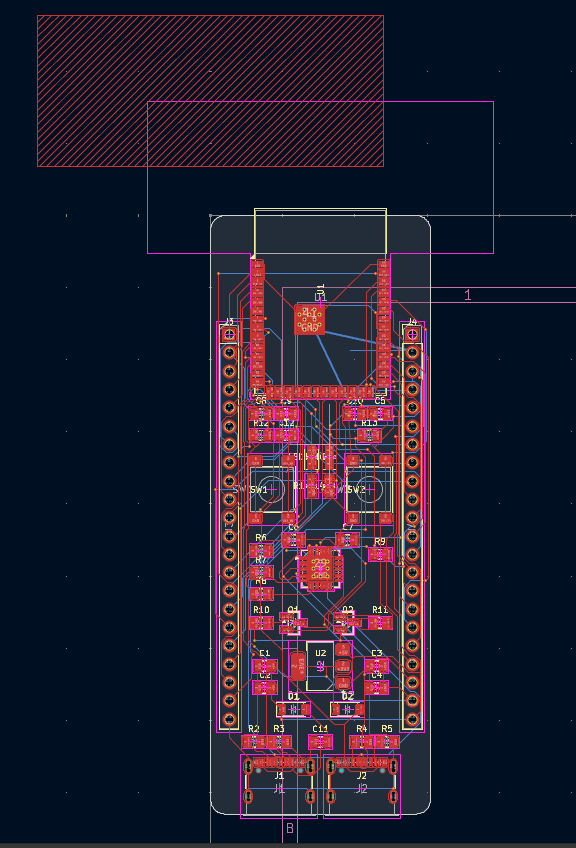Select resistor R4 footprint
This screenshot has height=848, width=576.
(362, 741)
